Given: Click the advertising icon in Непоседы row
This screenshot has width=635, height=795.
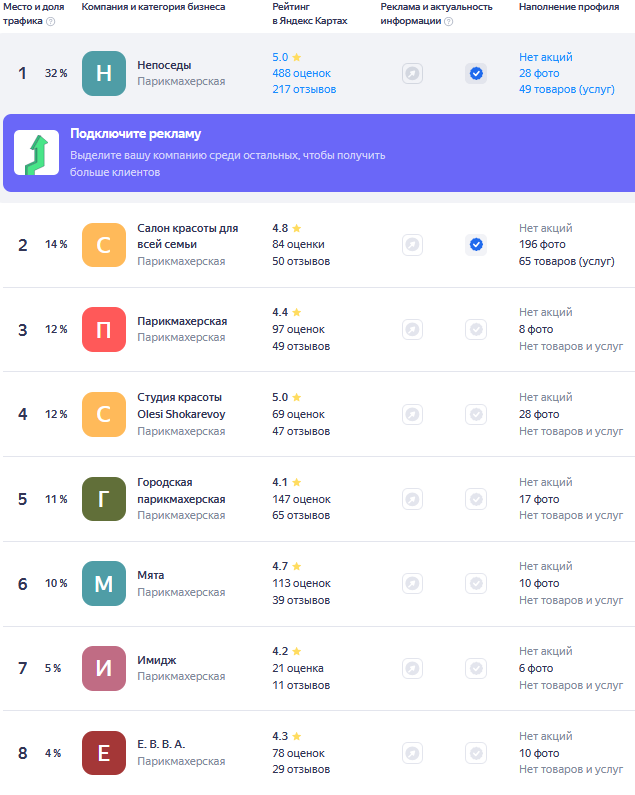Looking at the screenshot, I should (x=412, y=74).
